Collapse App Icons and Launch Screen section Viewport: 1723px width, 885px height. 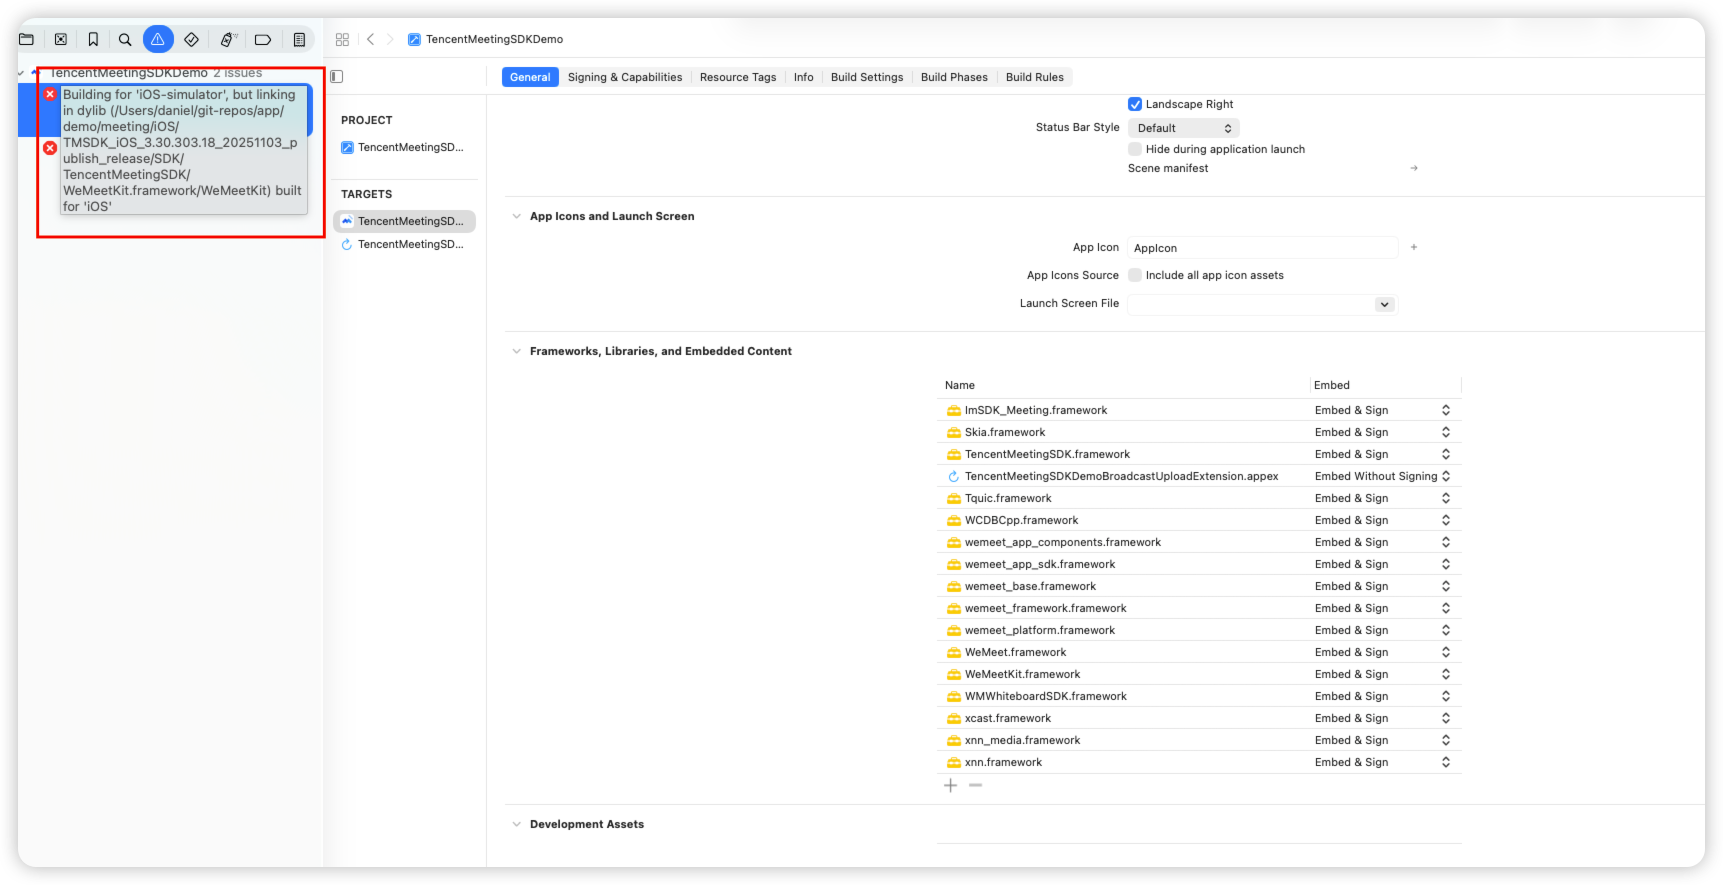[516, 216]
